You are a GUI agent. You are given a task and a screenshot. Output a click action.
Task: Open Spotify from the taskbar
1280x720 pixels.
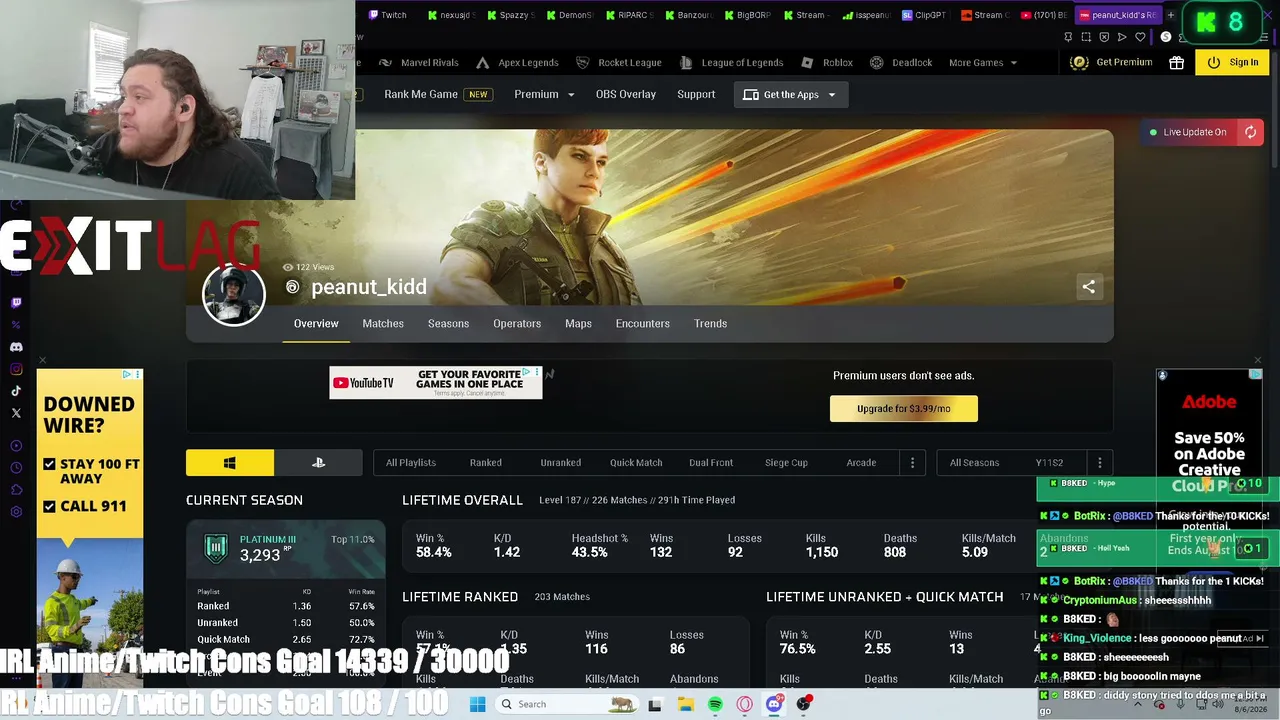coord(715,704)
